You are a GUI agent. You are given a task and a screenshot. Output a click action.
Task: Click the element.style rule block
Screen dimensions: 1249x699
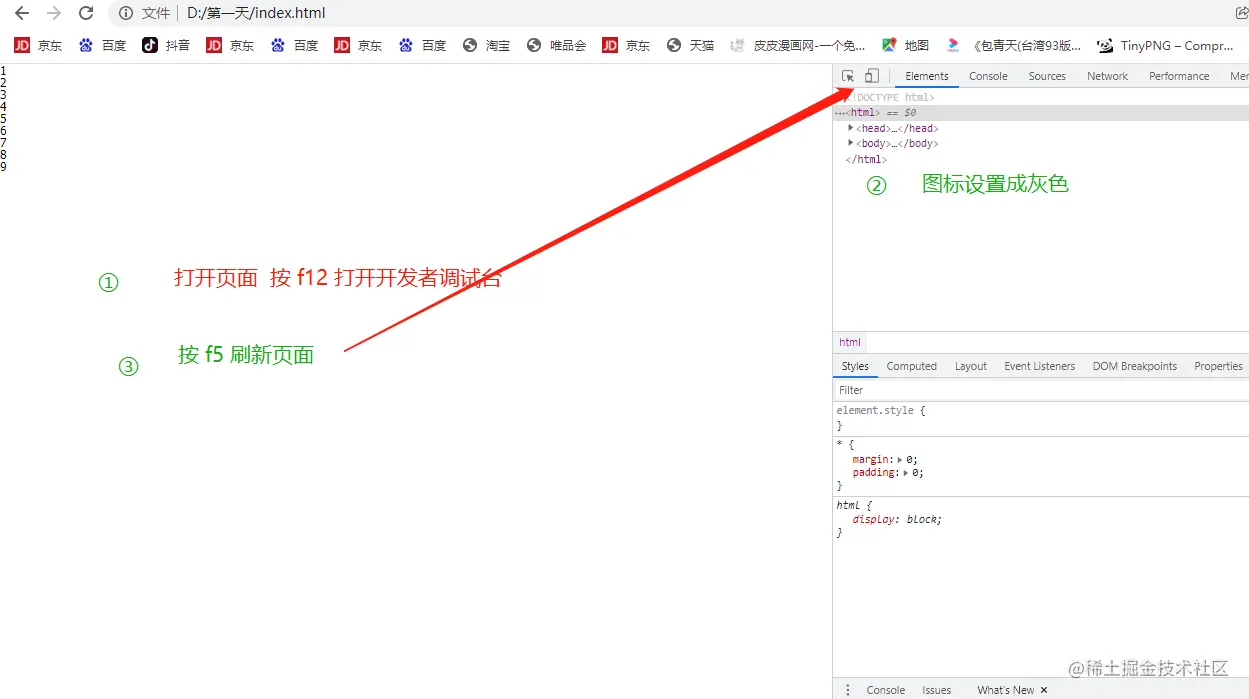point(1041,418)
